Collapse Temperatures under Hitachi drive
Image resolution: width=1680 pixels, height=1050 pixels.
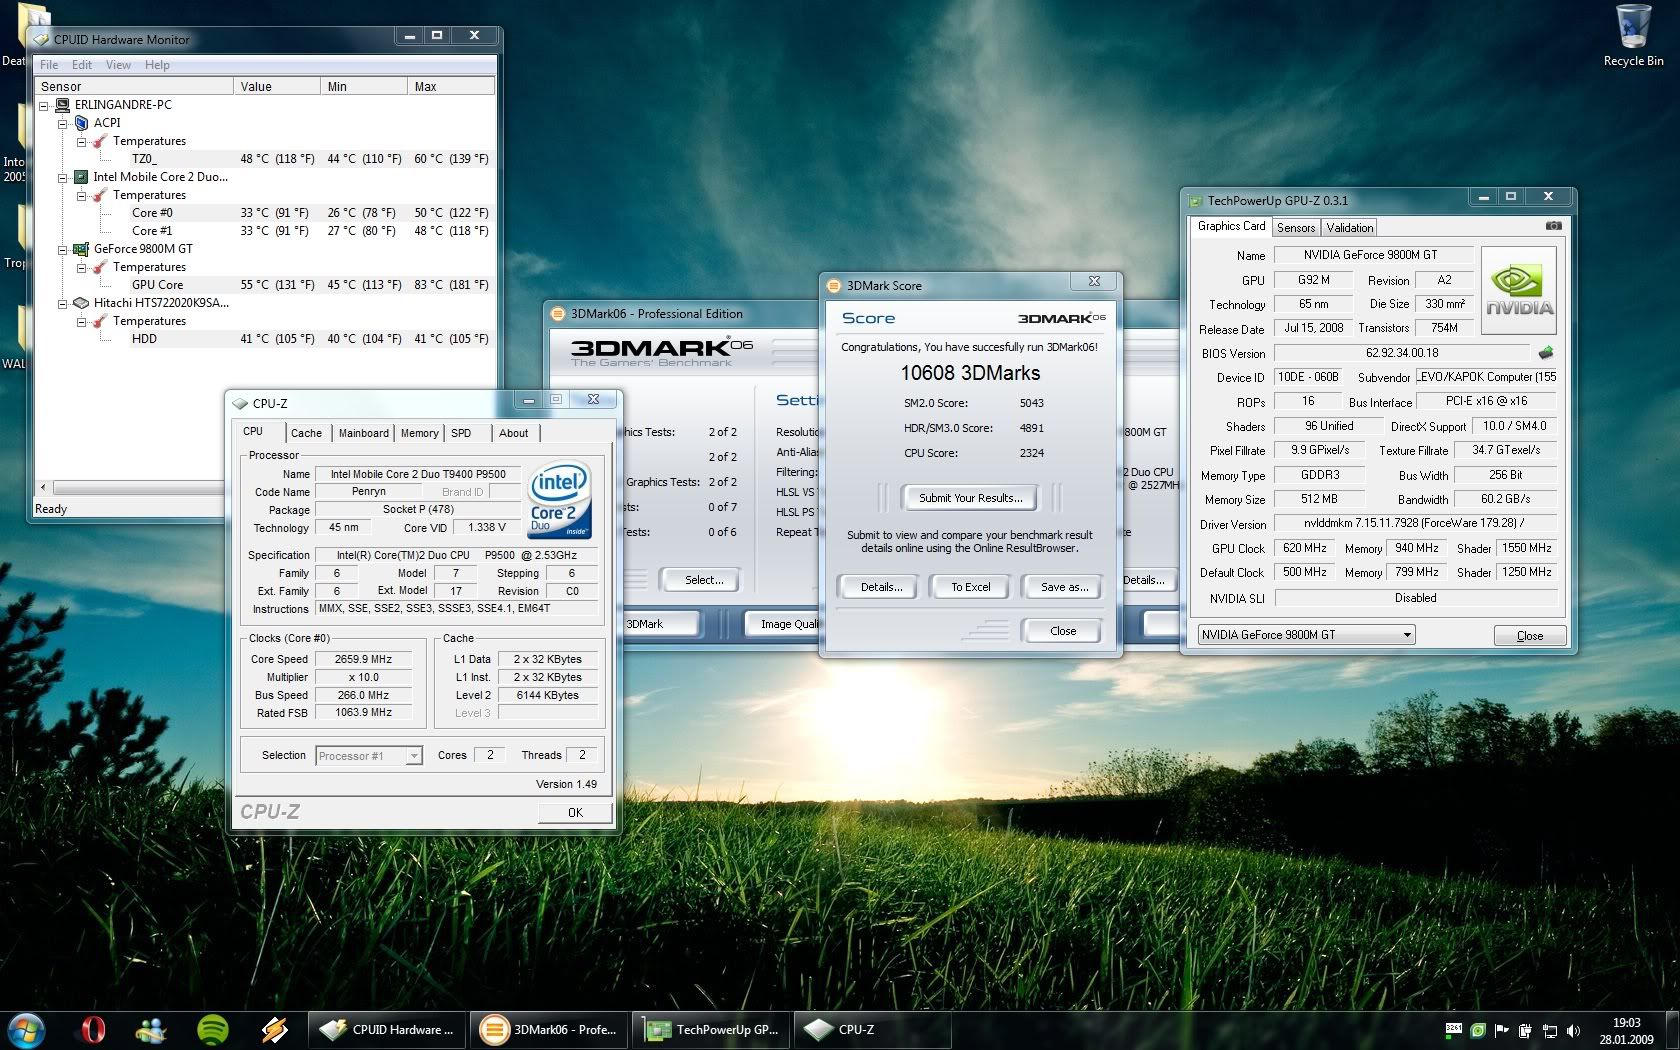click(82, 321)
